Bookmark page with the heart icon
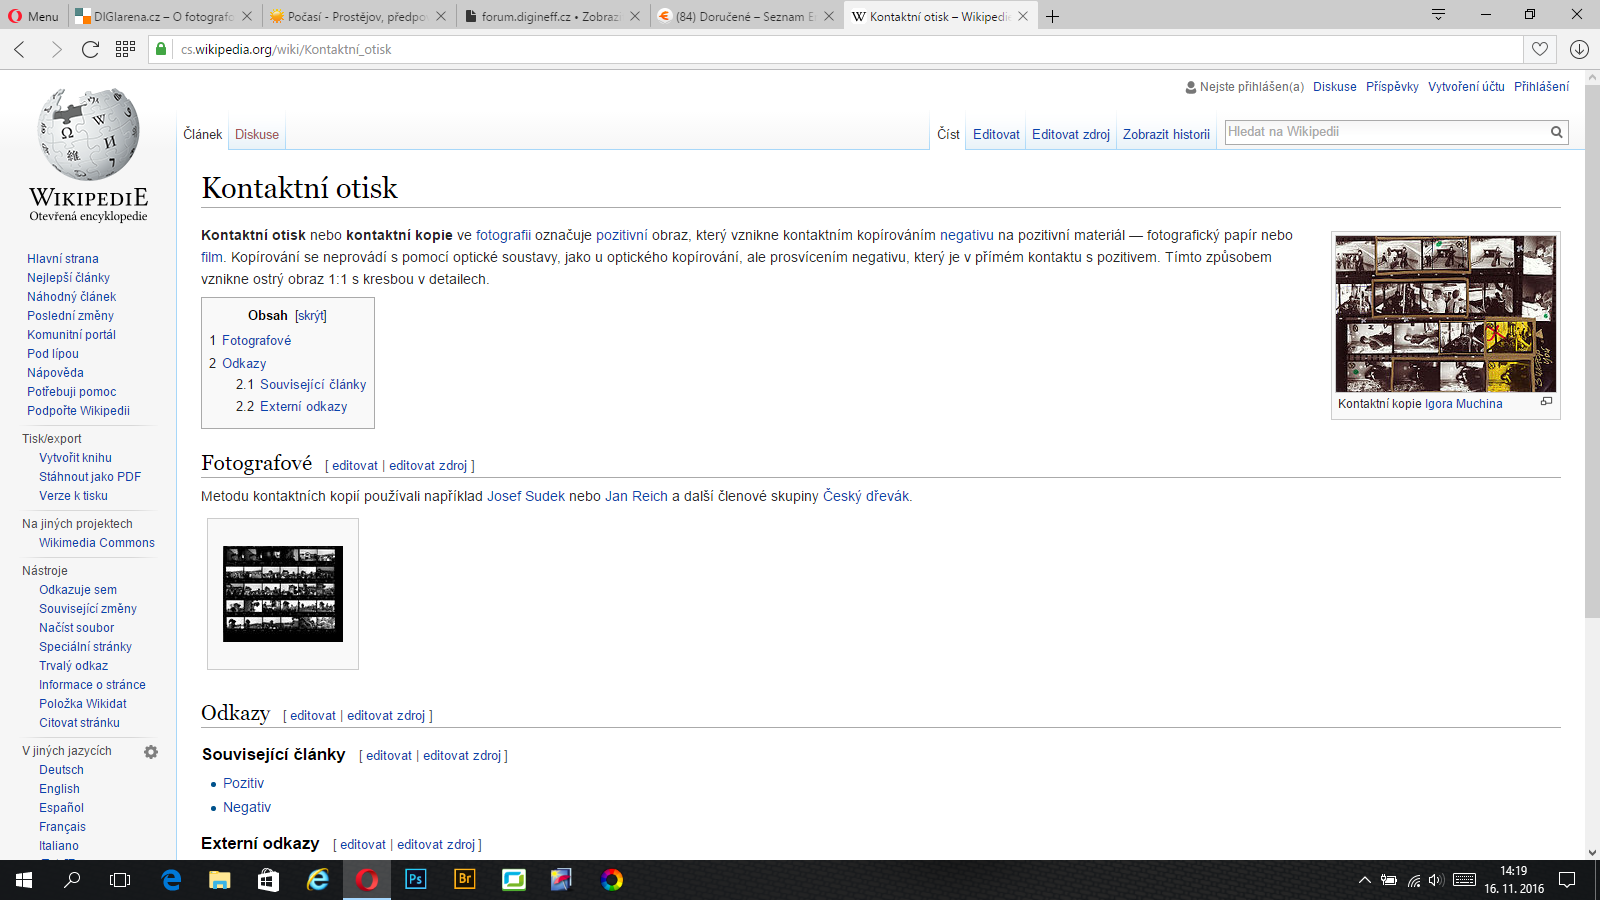 1540,49
